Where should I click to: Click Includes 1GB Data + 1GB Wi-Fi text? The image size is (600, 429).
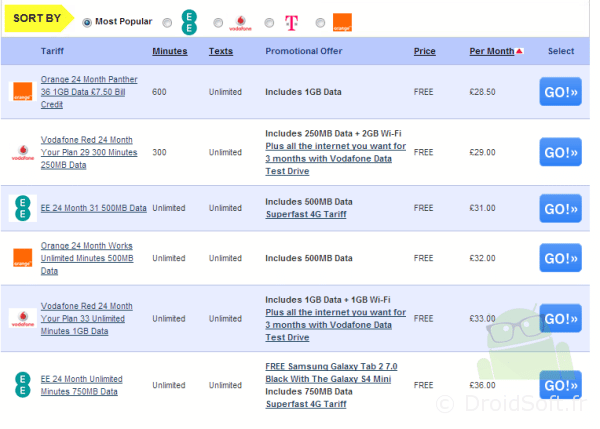(328, 300)
